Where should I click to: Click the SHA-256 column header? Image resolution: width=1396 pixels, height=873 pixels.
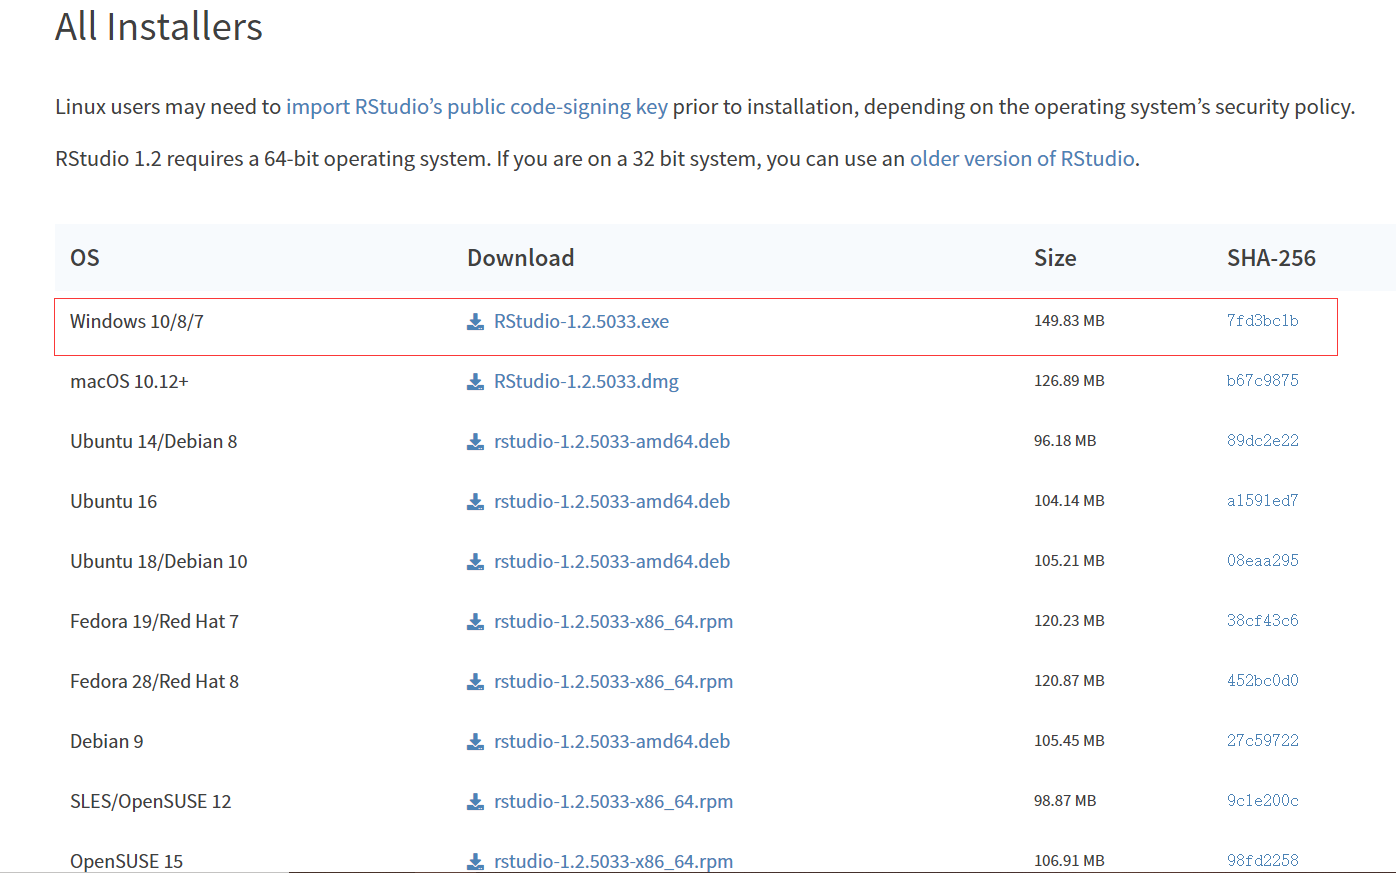pos(1271,258)
